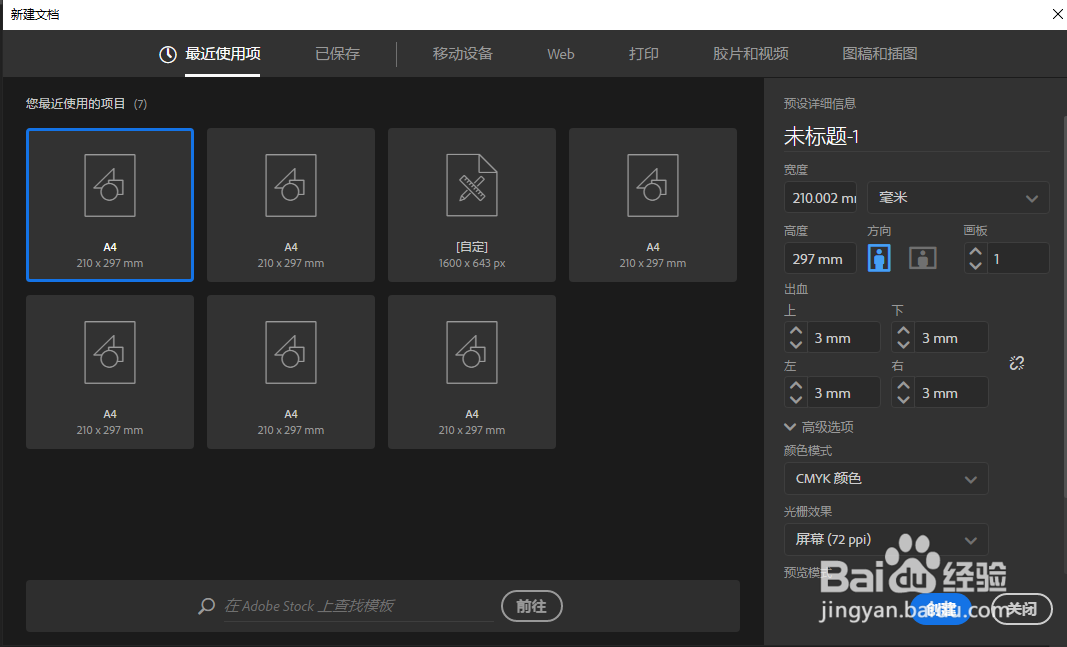1067x647 pixels.
Task: Click the 未标题-1 document name field
Action: [916, 137]
